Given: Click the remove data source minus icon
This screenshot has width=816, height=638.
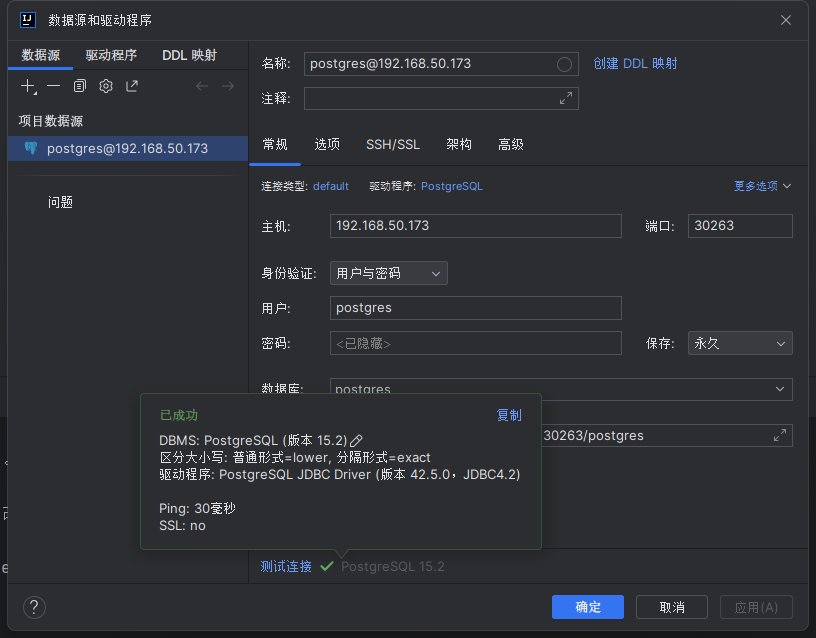Looking at the screenshot, I should pyautogui.click(x=54, y=87).
